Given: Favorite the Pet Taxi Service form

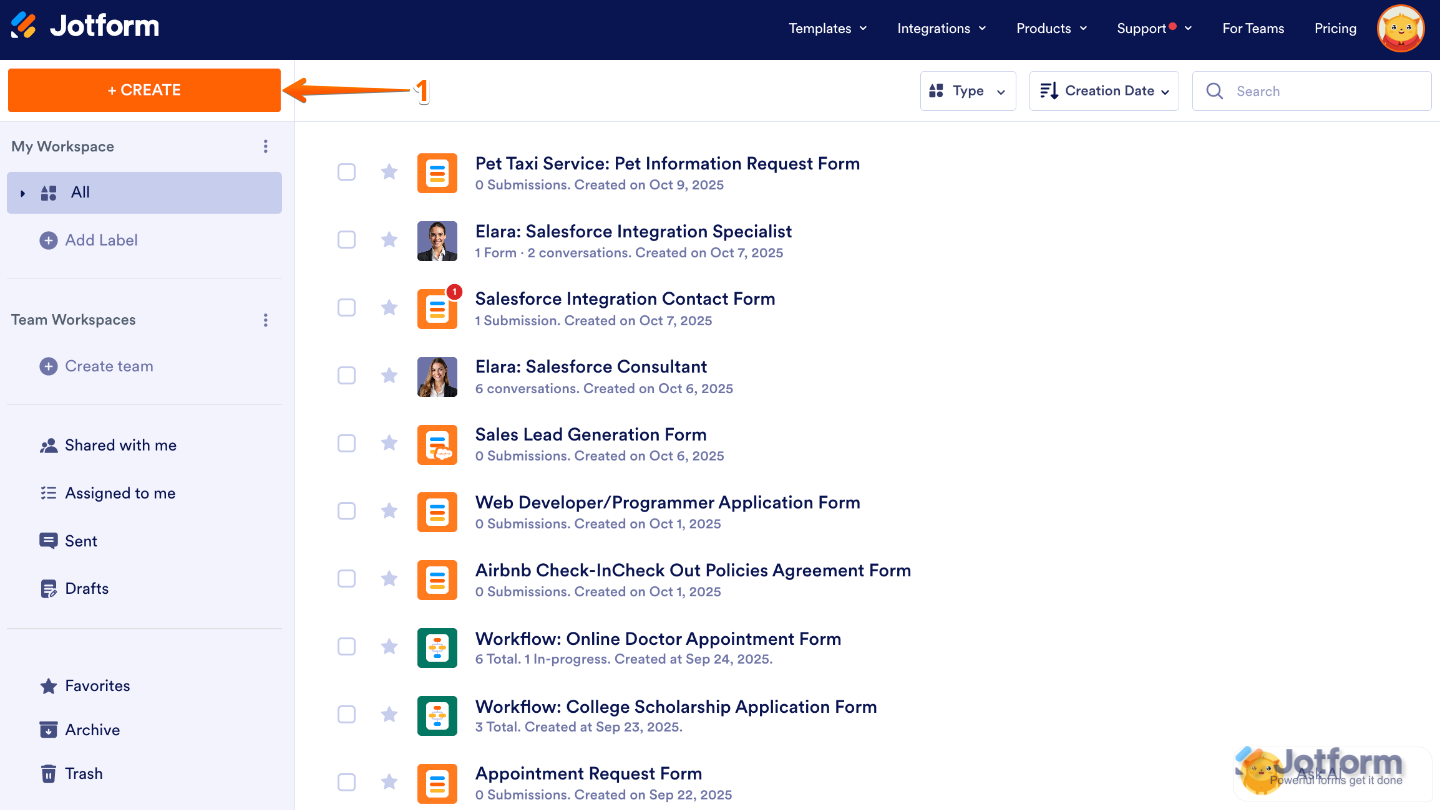Looking at the screenshot, I should [389, 172].
